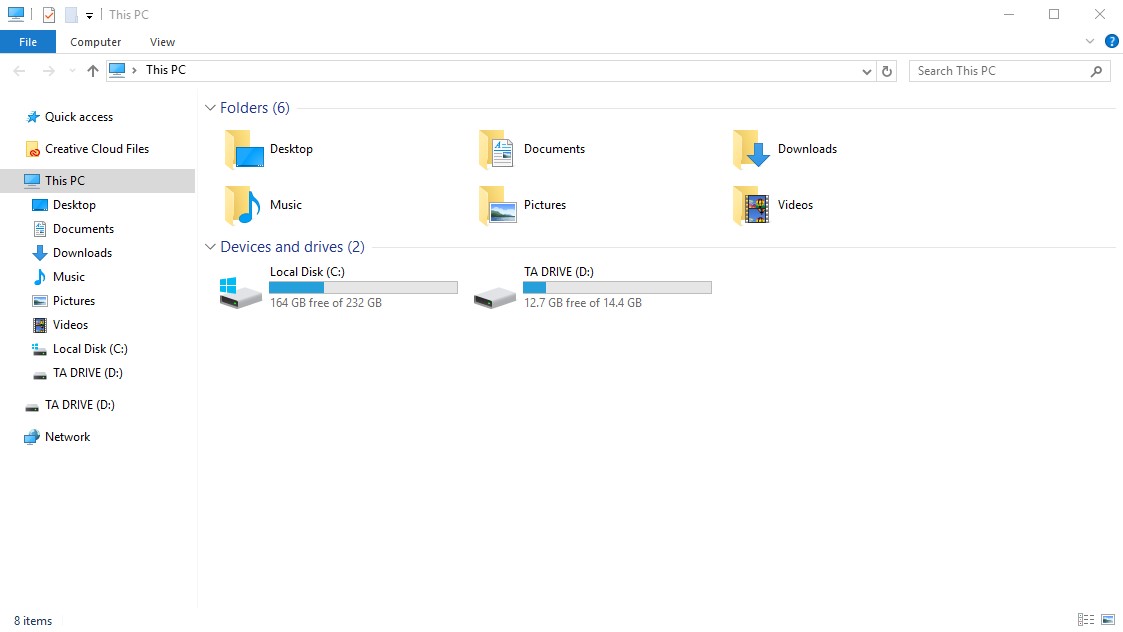The width and height of the screenshot is (1123, 632).
Task: Open the Documents folder icon in Folders
Action: tap(496, 149)
